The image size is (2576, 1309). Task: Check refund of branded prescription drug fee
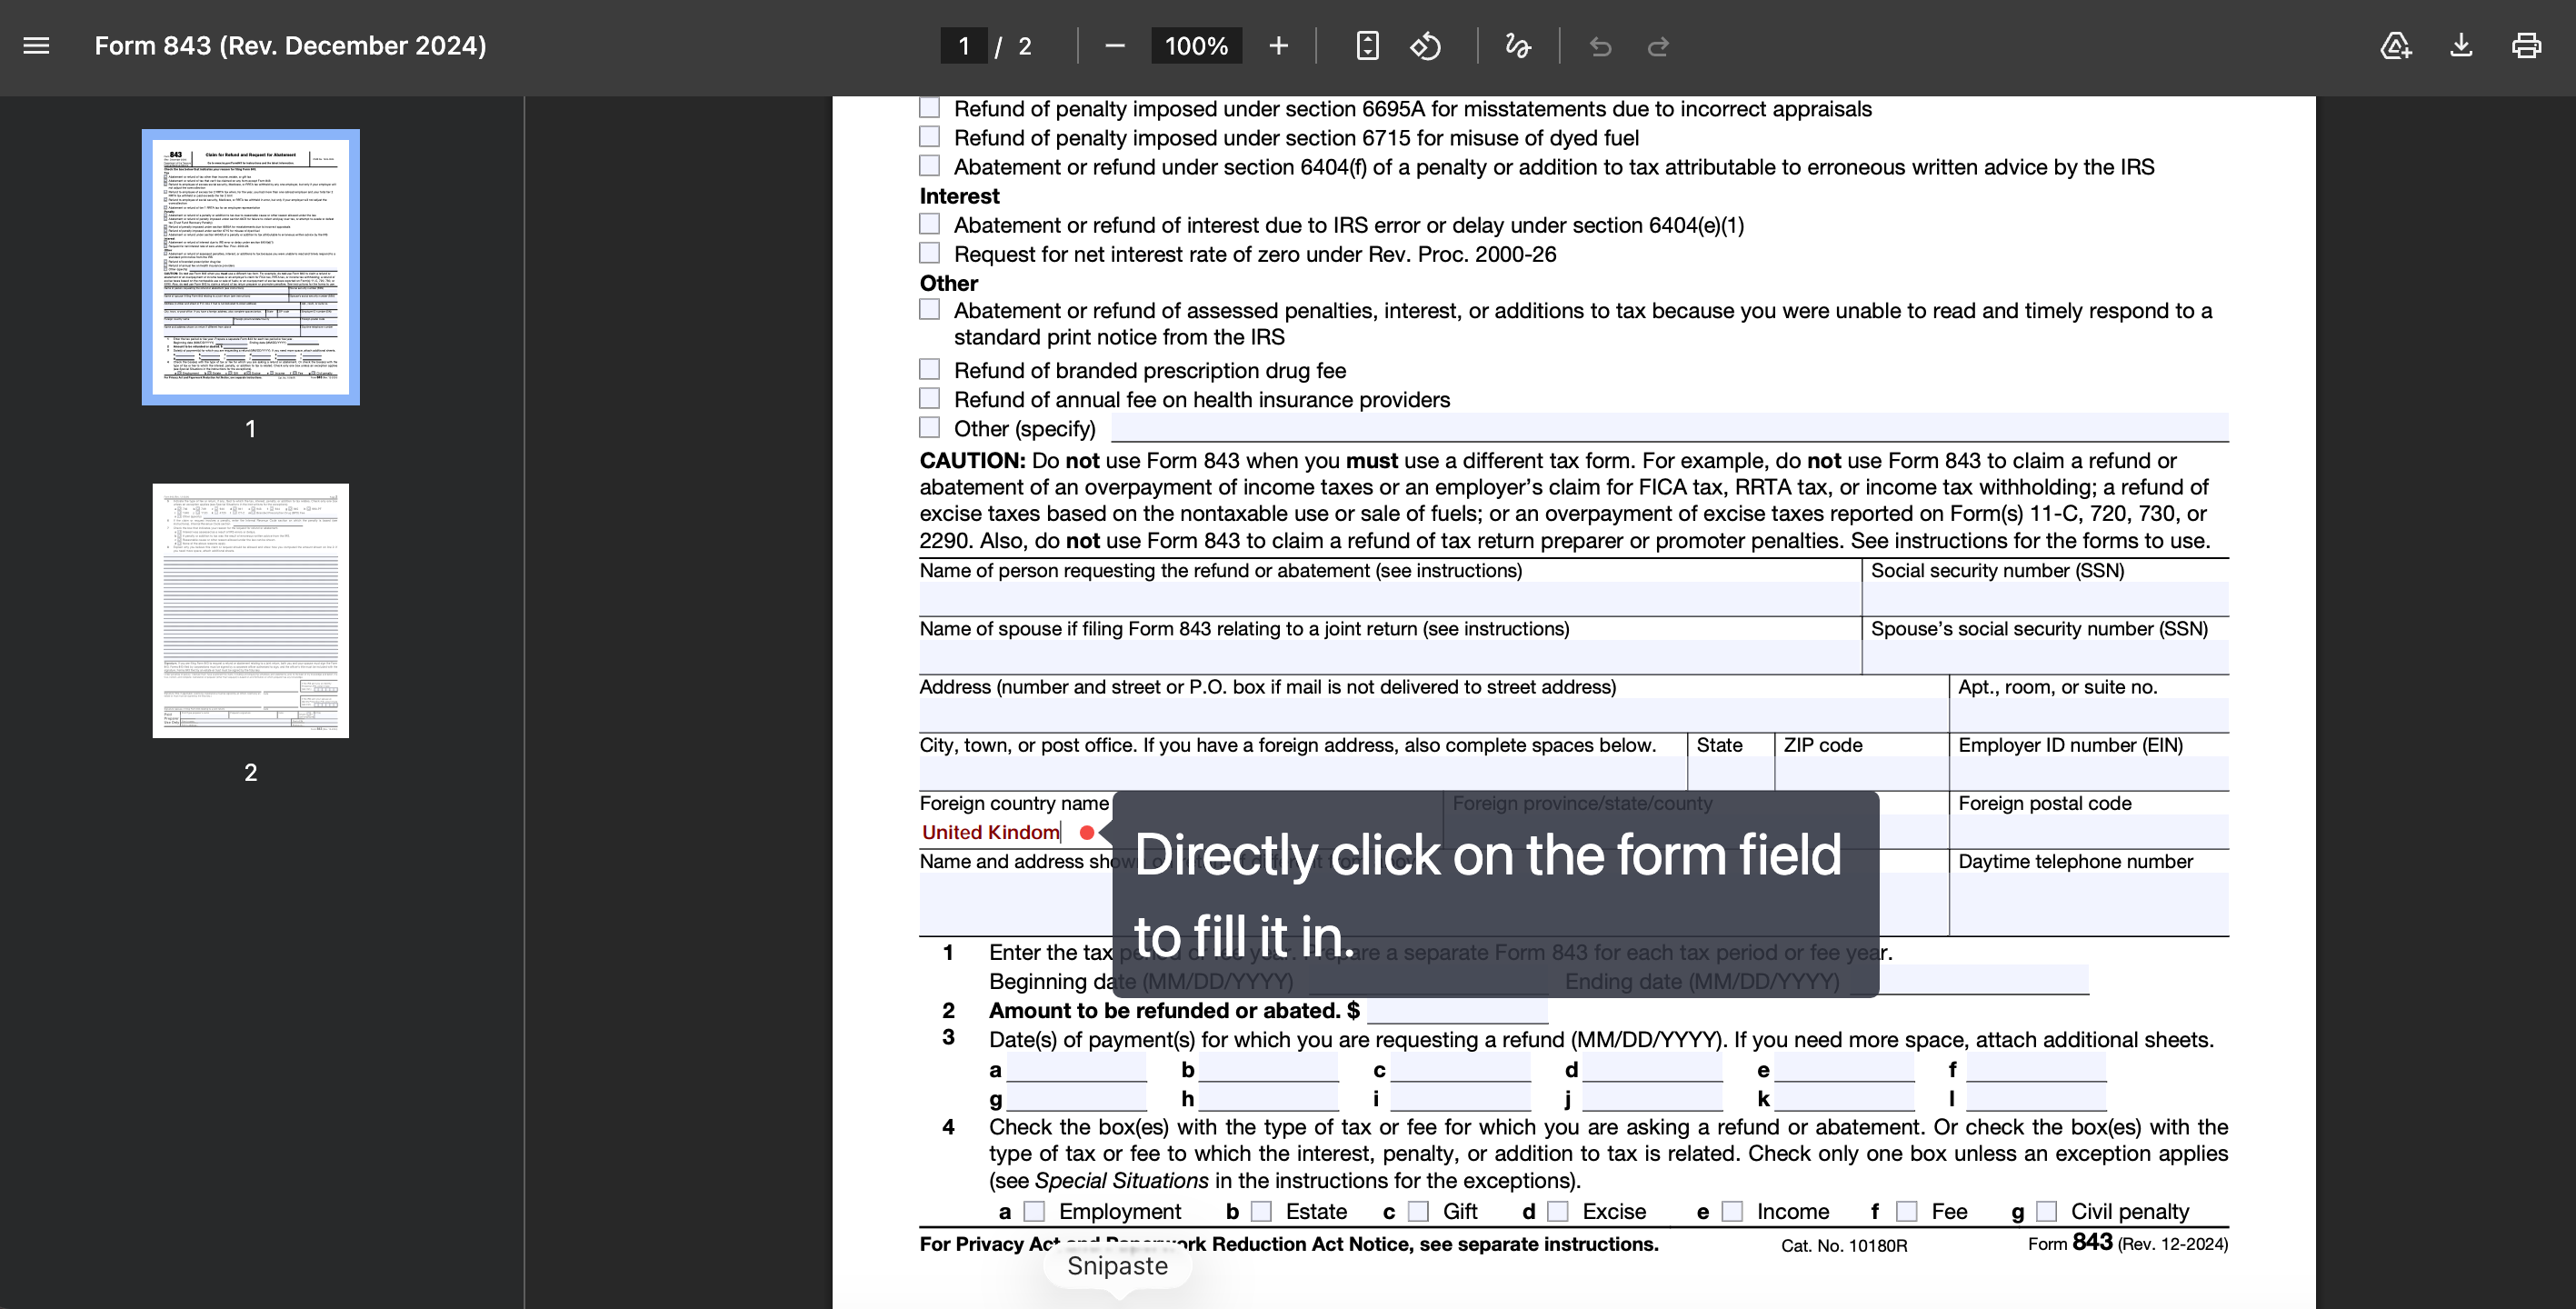(x=930, y=369)
